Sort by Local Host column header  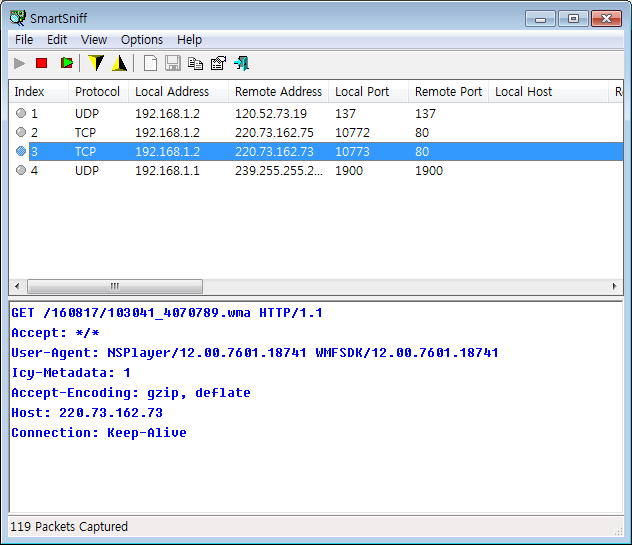tap(548, 92)
